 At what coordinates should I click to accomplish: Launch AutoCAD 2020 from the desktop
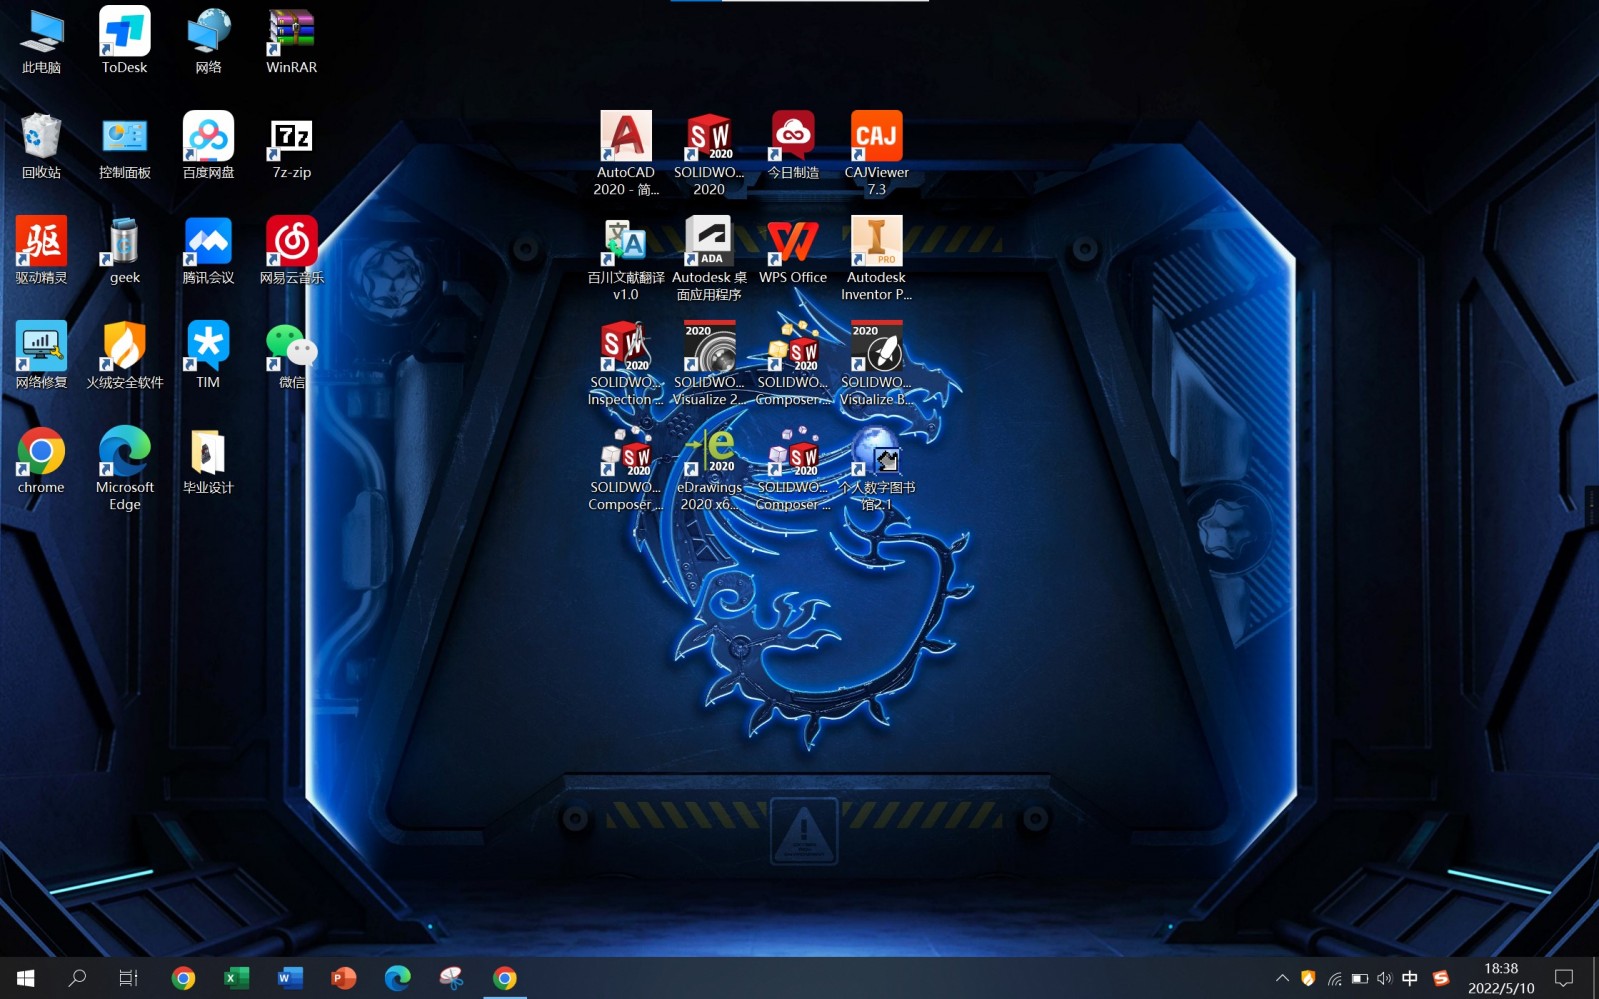pos(626,154)
